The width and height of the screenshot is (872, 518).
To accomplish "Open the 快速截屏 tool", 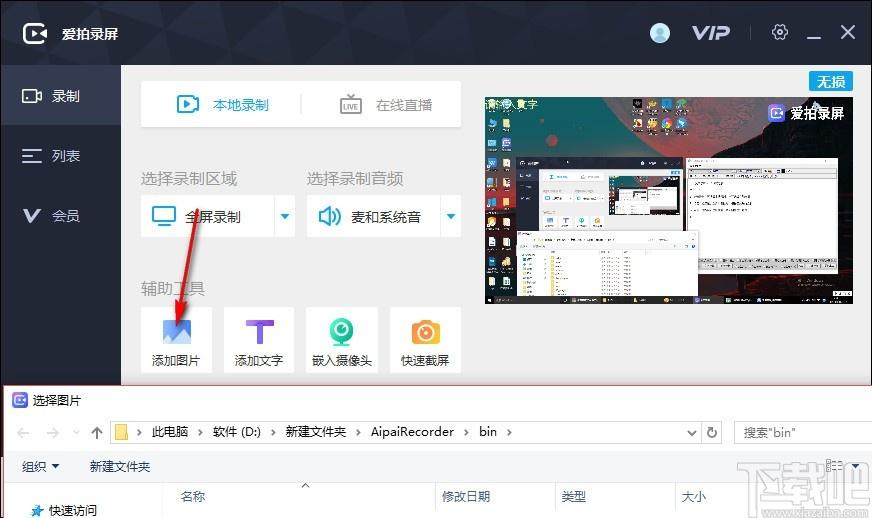I will tap(425, 339).
